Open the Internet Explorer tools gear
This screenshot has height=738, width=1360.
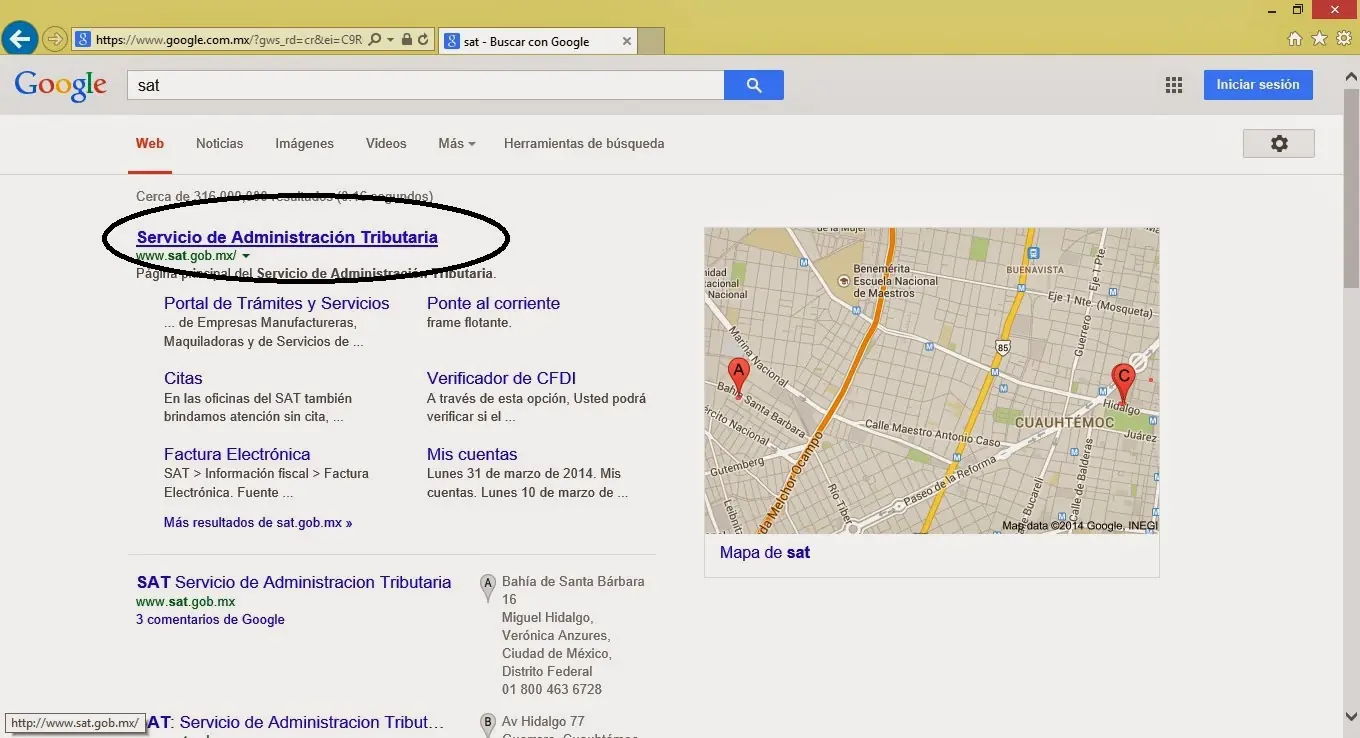[x=1344, y=39]
